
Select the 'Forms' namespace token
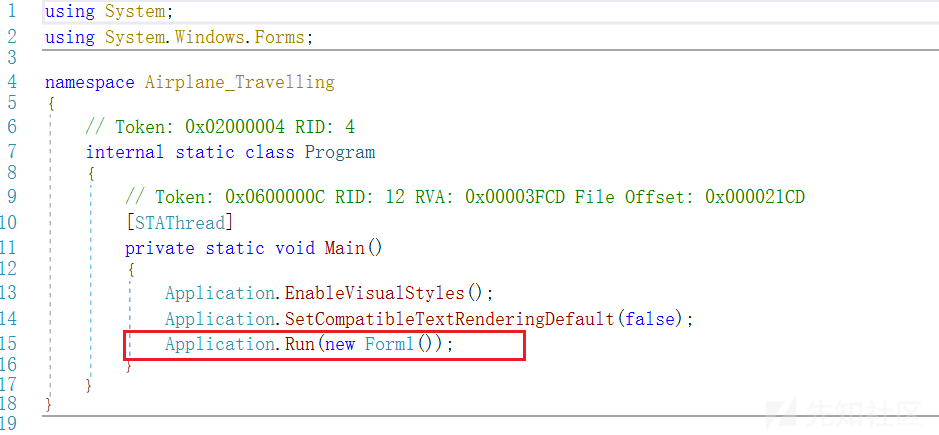point(280,37)
